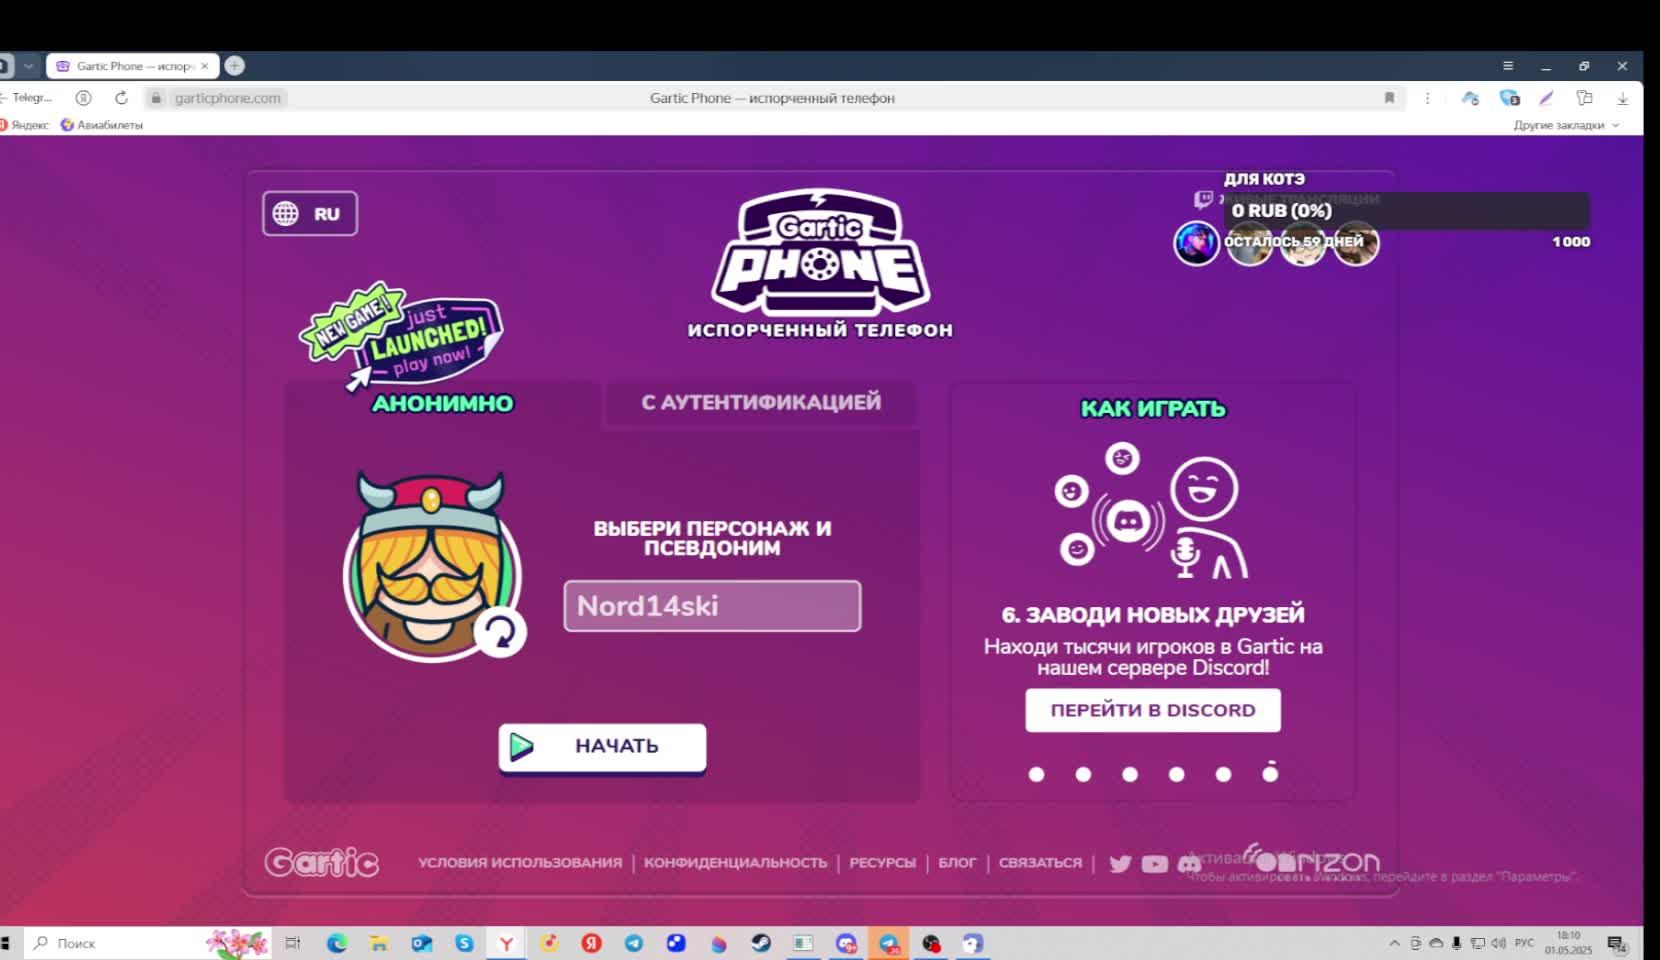Open a new browser tab
1660x960 pixels.
tap(235, 66)
